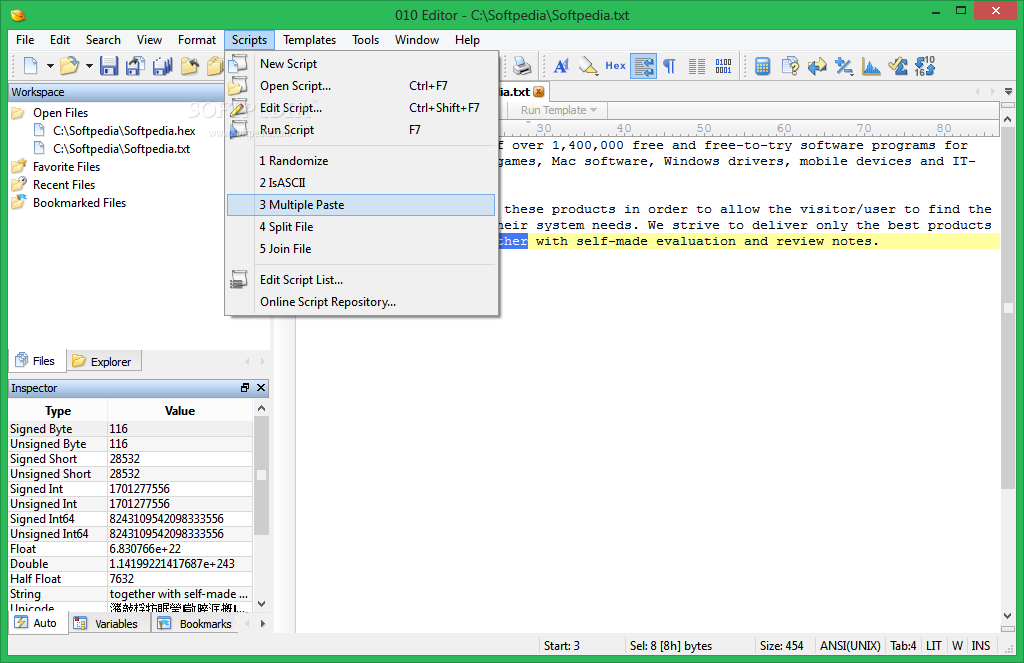The width and height of the screenshot is (1024, 663).
Task: Click the Save All toolbar icon
Action: [163, 65]
